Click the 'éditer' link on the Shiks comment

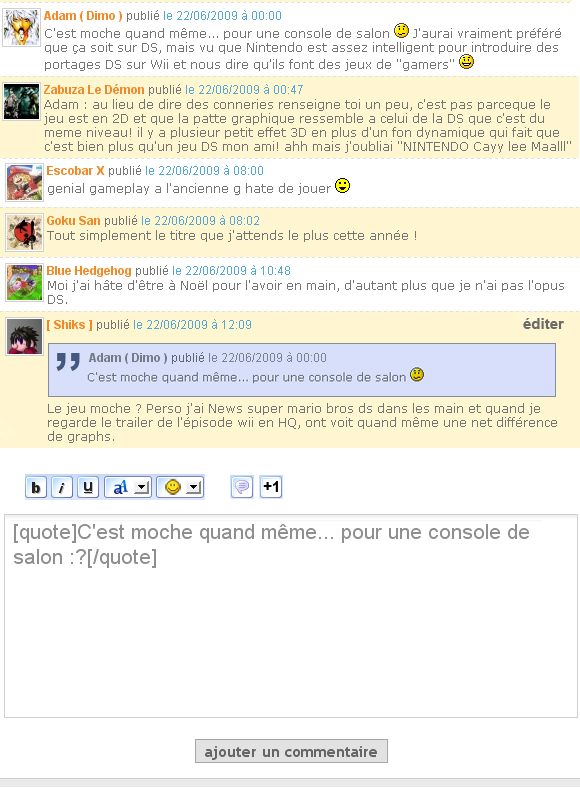(543, 324)
